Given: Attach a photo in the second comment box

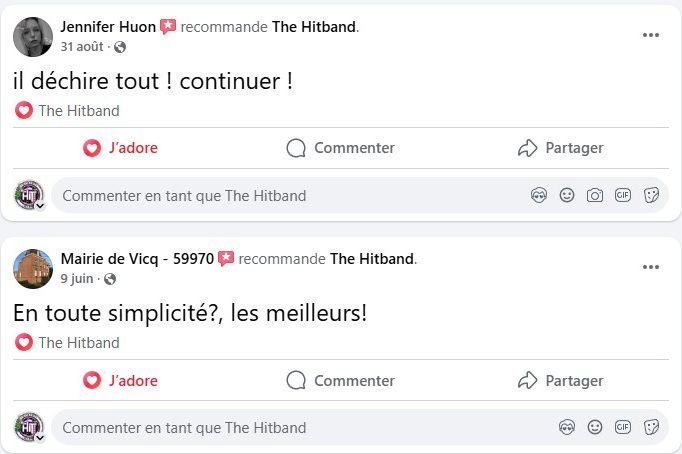Looking at the screenshot, I should click(x=595, y=428).
